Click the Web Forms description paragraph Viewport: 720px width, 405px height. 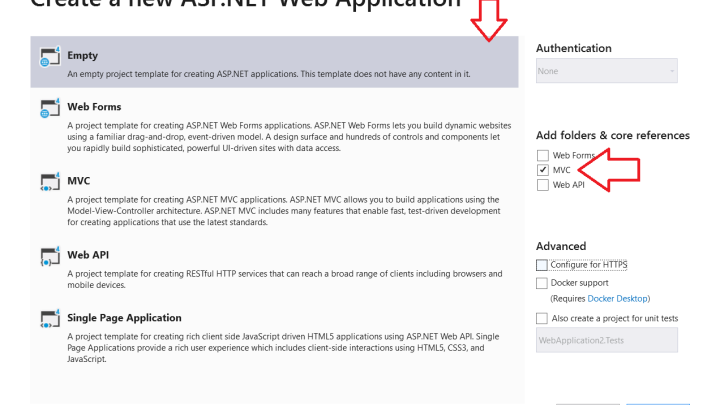(289, 137)
